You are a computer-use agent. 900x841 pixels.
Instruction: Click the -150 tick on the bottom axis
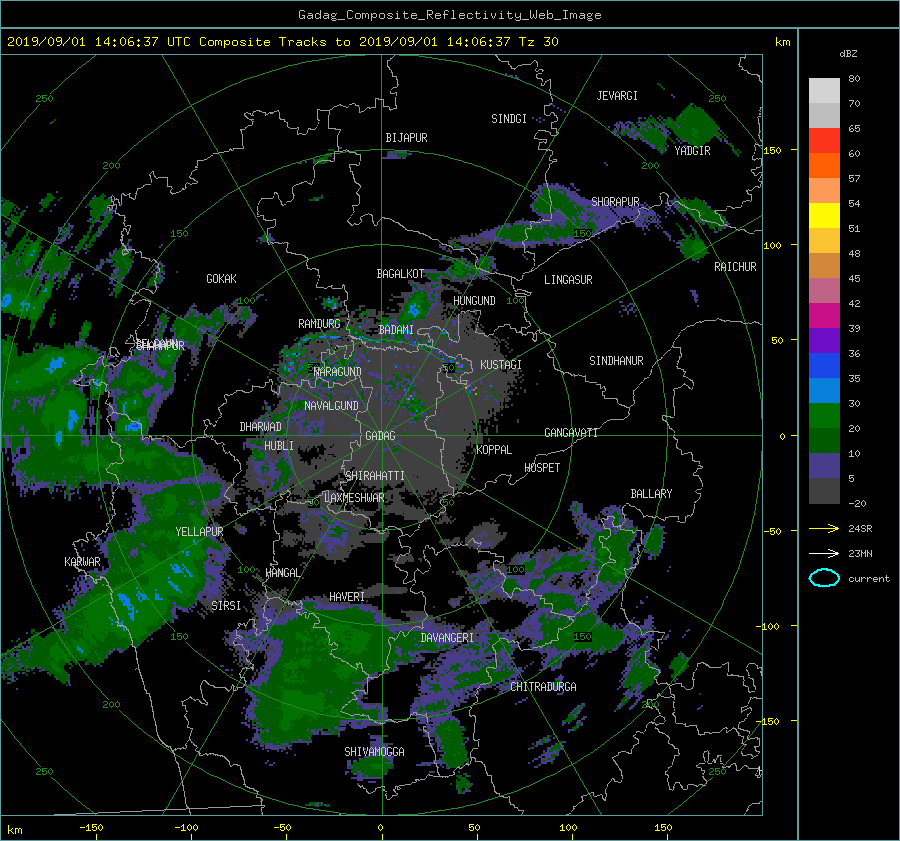tap(91, 828)
